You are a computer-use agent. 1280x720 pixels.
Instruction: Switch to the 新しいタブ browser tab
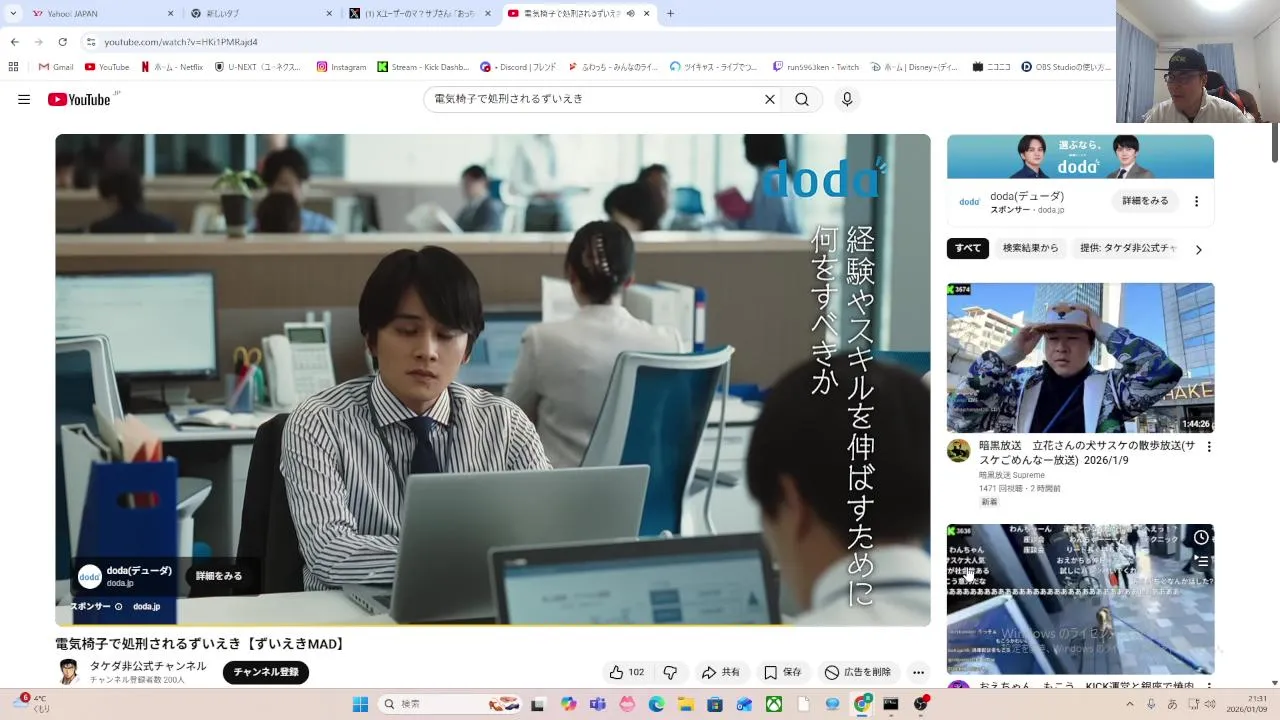coord(260,14)
